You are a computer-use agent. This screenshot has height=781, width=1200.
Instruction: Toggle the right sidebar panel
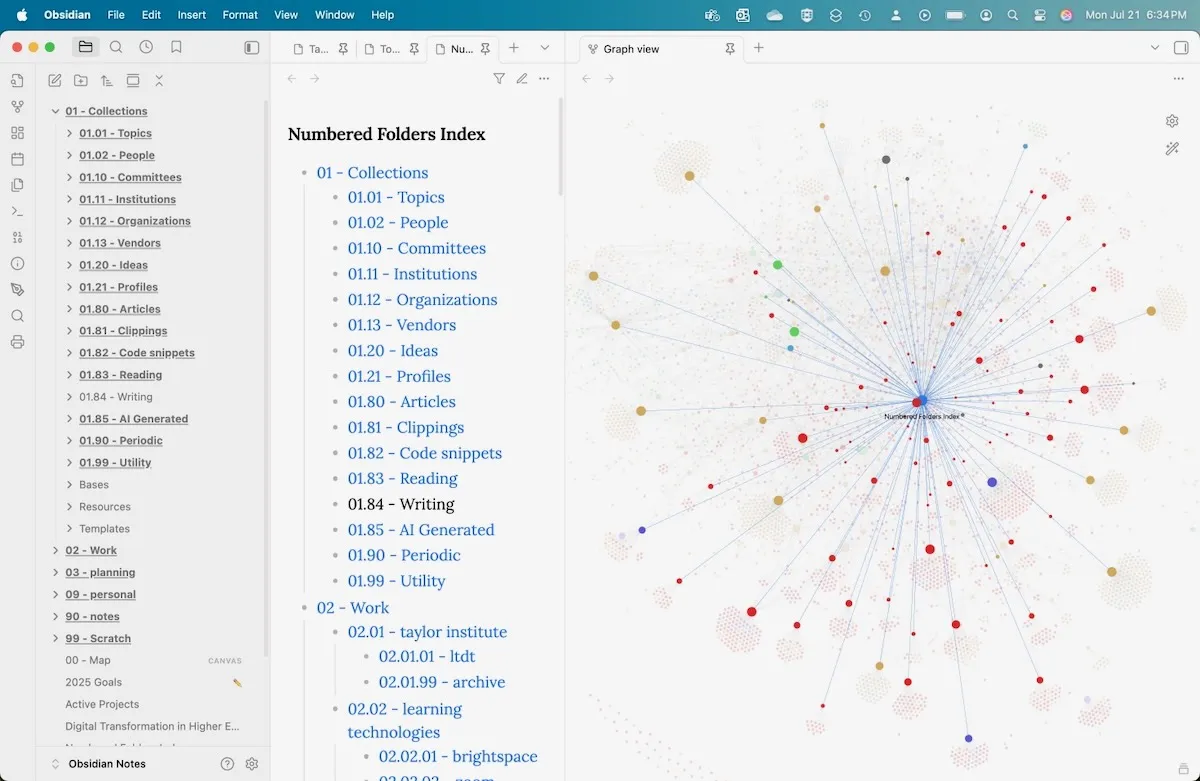pyautogui.click(x=1181, y=48)
